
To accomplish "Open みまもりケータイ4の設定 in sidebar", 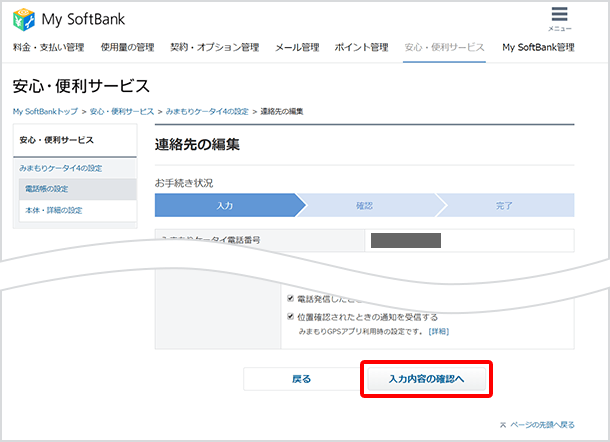I will pyautogui.click(x=61, y=168).
